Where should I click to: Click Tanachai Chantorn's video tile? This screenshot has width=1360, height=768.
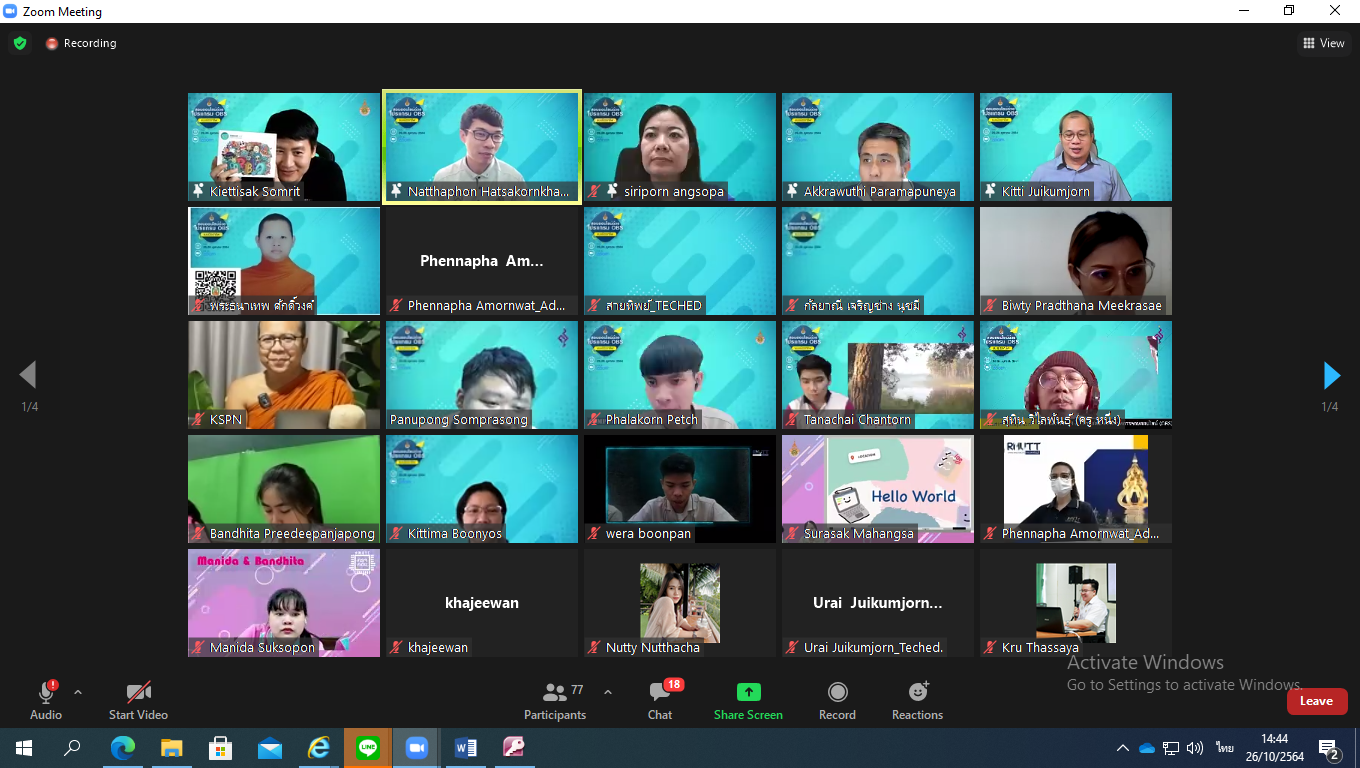pos(878,375)
